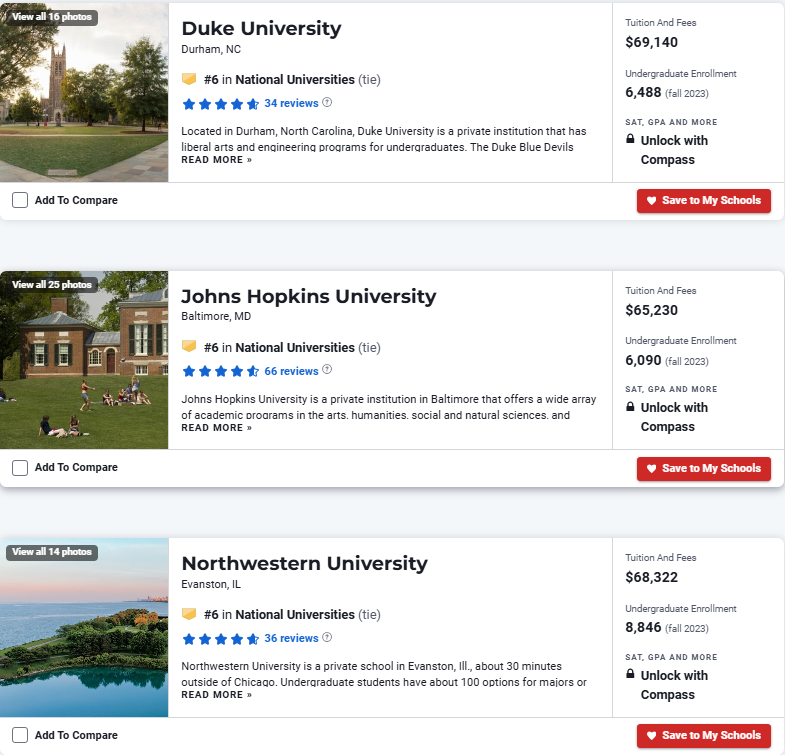785x755 pixels.
Task: Expand Johns Hopkins description with Read More
Action: [x=216, y=428]
